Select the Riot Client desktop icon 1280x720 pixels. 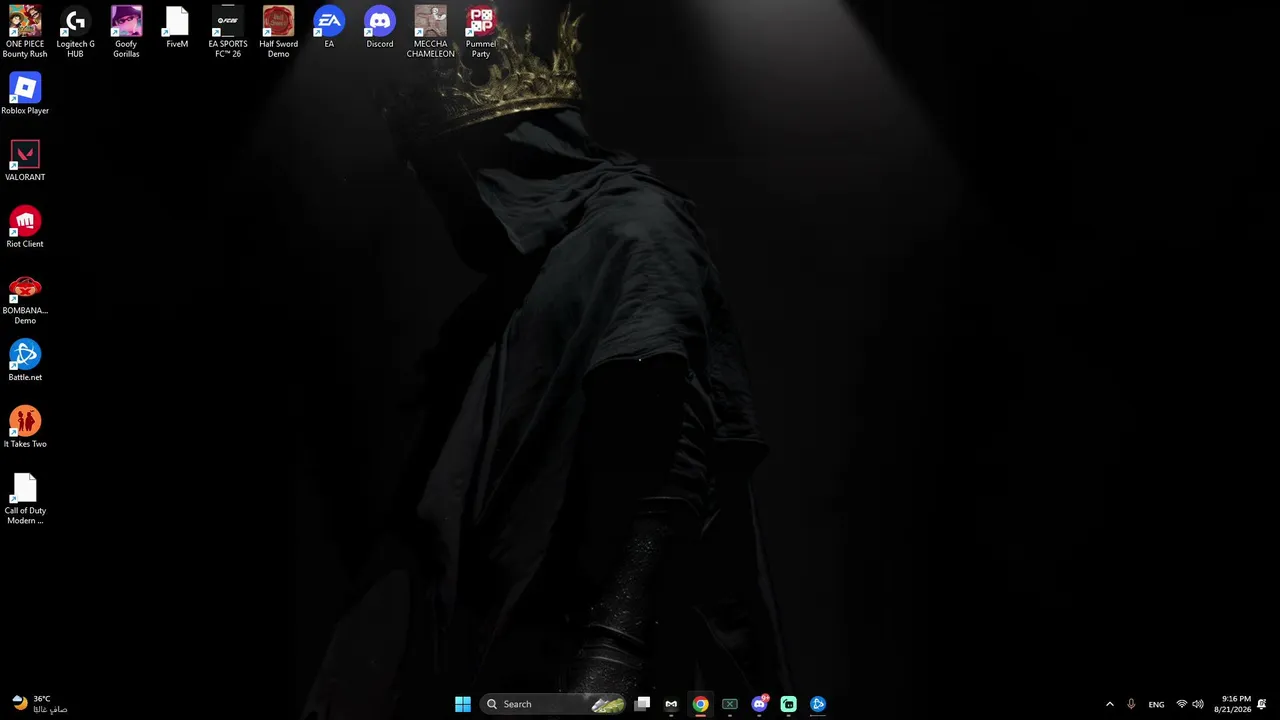25,227
